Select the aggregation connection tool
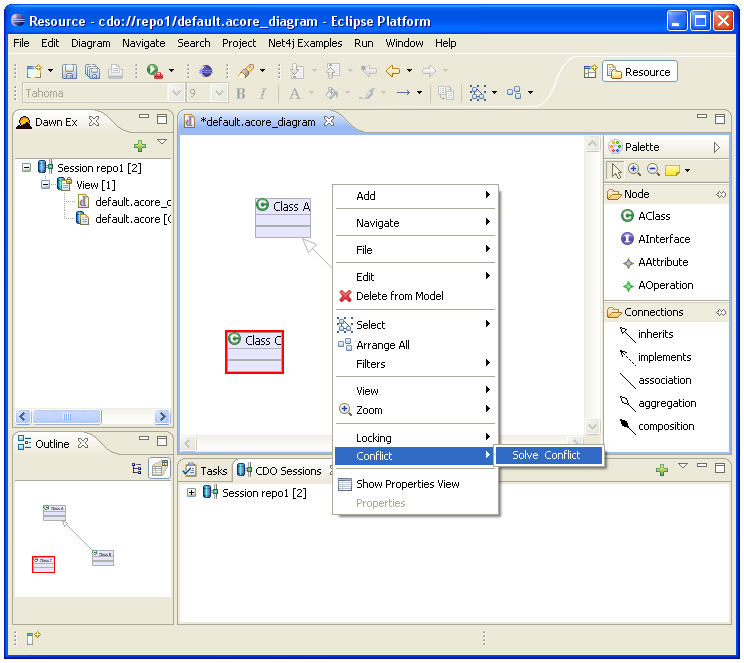This screenshot has width=744, height=663. 658,403
